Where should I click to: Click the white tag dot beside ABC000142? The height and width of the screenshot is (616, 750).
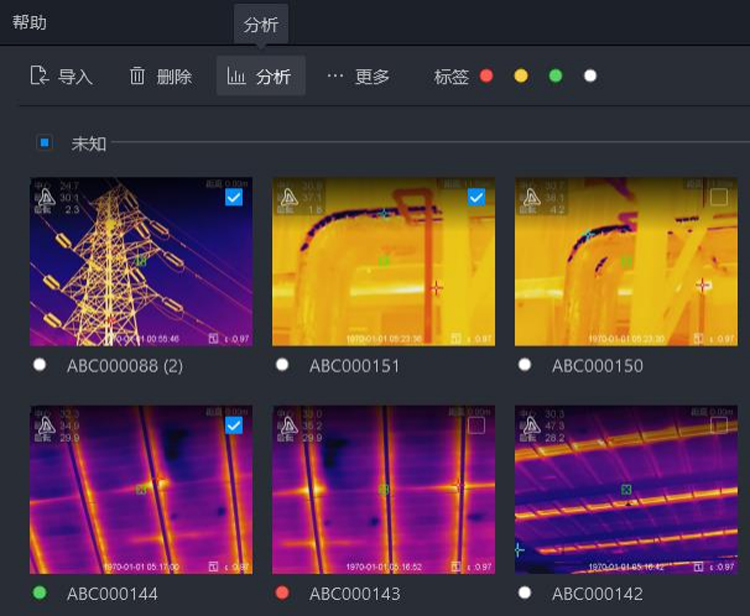pyautogui.click(x=525, y=593)
